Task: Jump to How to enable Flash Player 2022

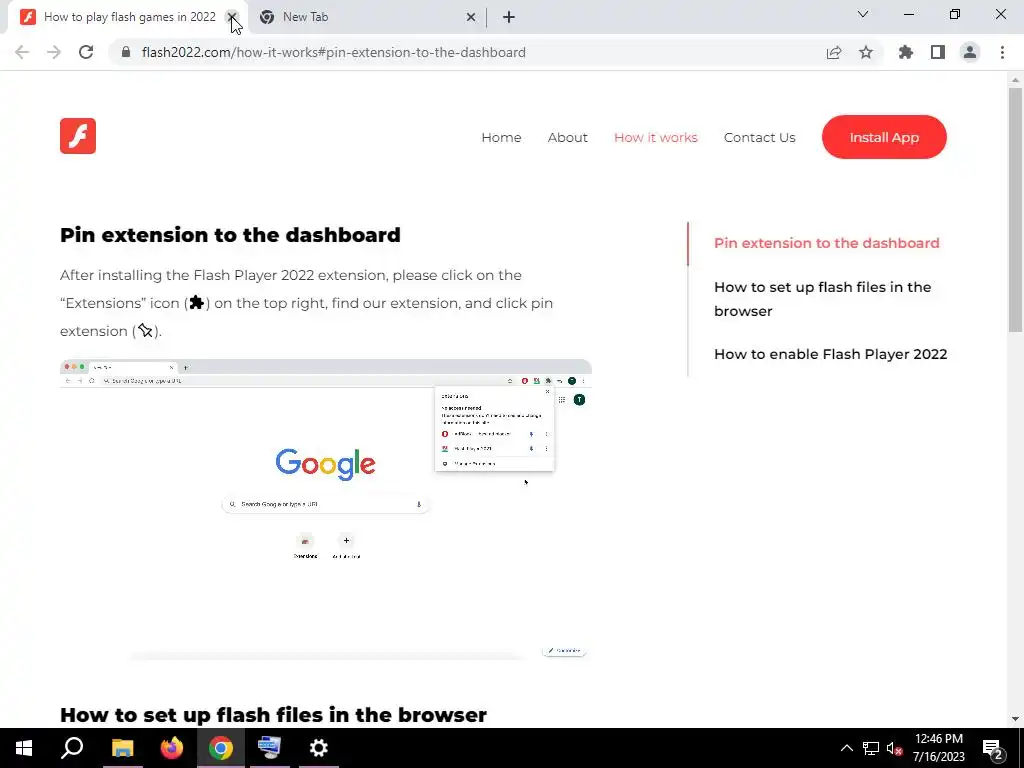Action: point(831,354)
